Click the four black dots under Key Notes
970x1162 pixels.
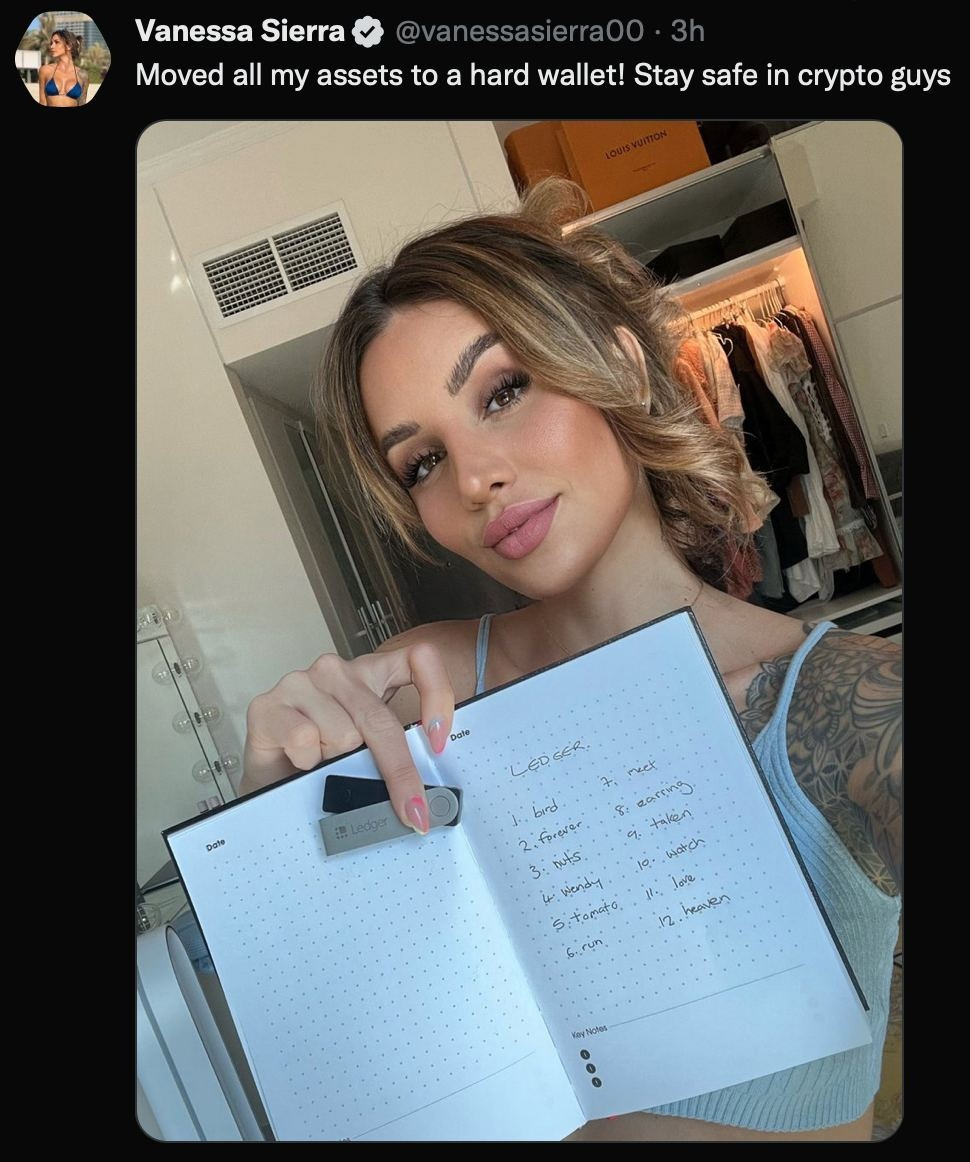click(591, 1068)
